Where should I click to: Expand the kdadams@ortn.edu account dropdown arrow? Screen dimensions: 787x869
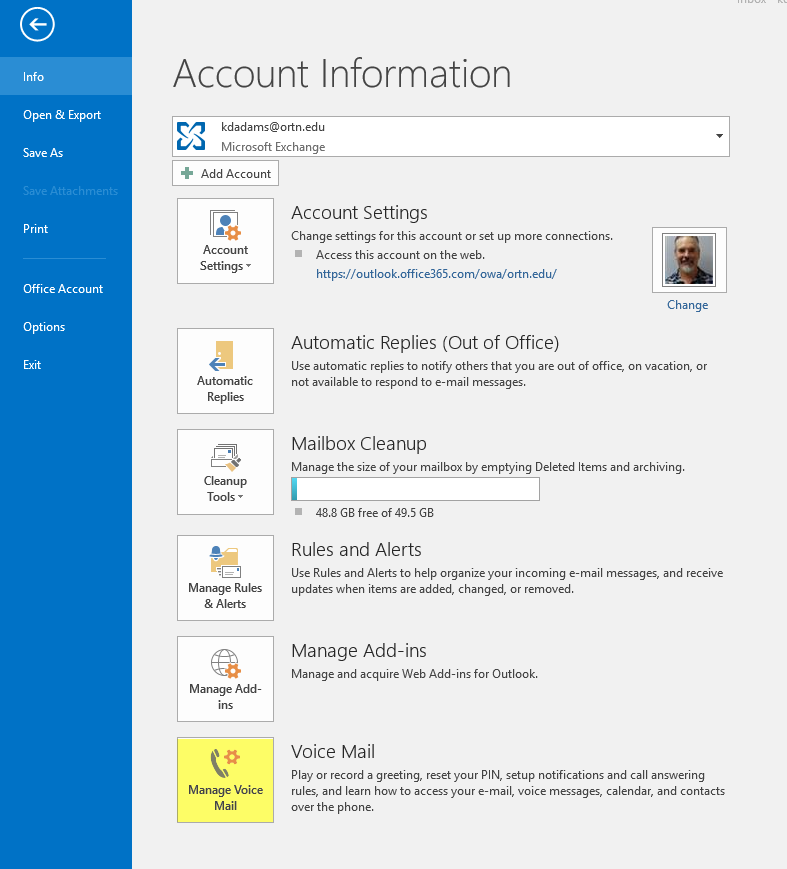click(719, 136)
